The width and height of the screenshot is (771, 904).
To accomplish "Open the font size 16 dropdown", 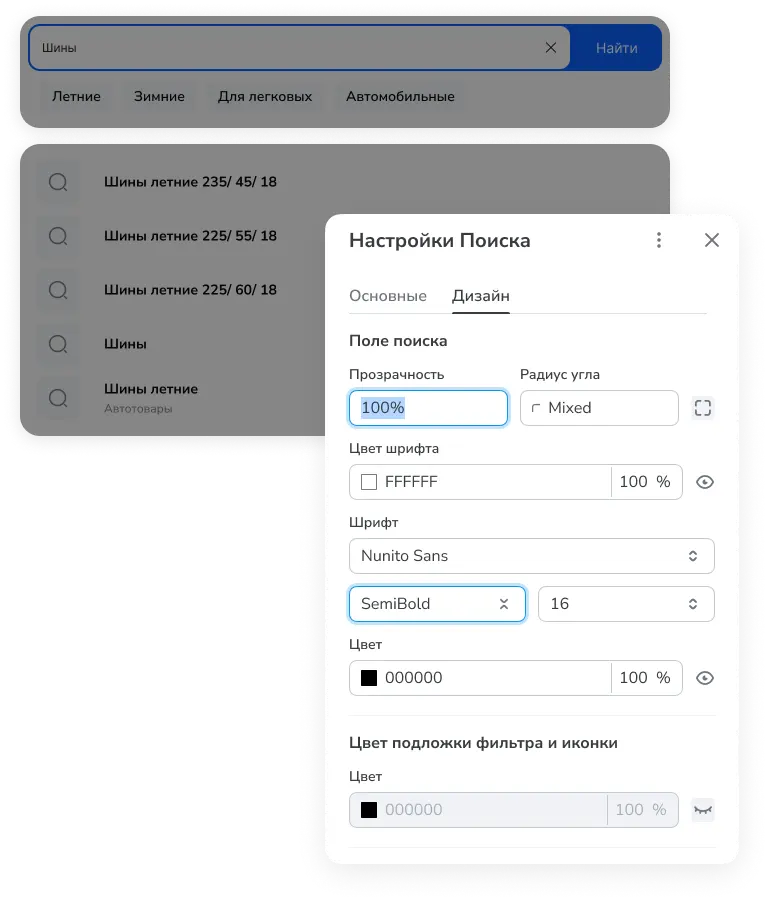I will (626, 604).
